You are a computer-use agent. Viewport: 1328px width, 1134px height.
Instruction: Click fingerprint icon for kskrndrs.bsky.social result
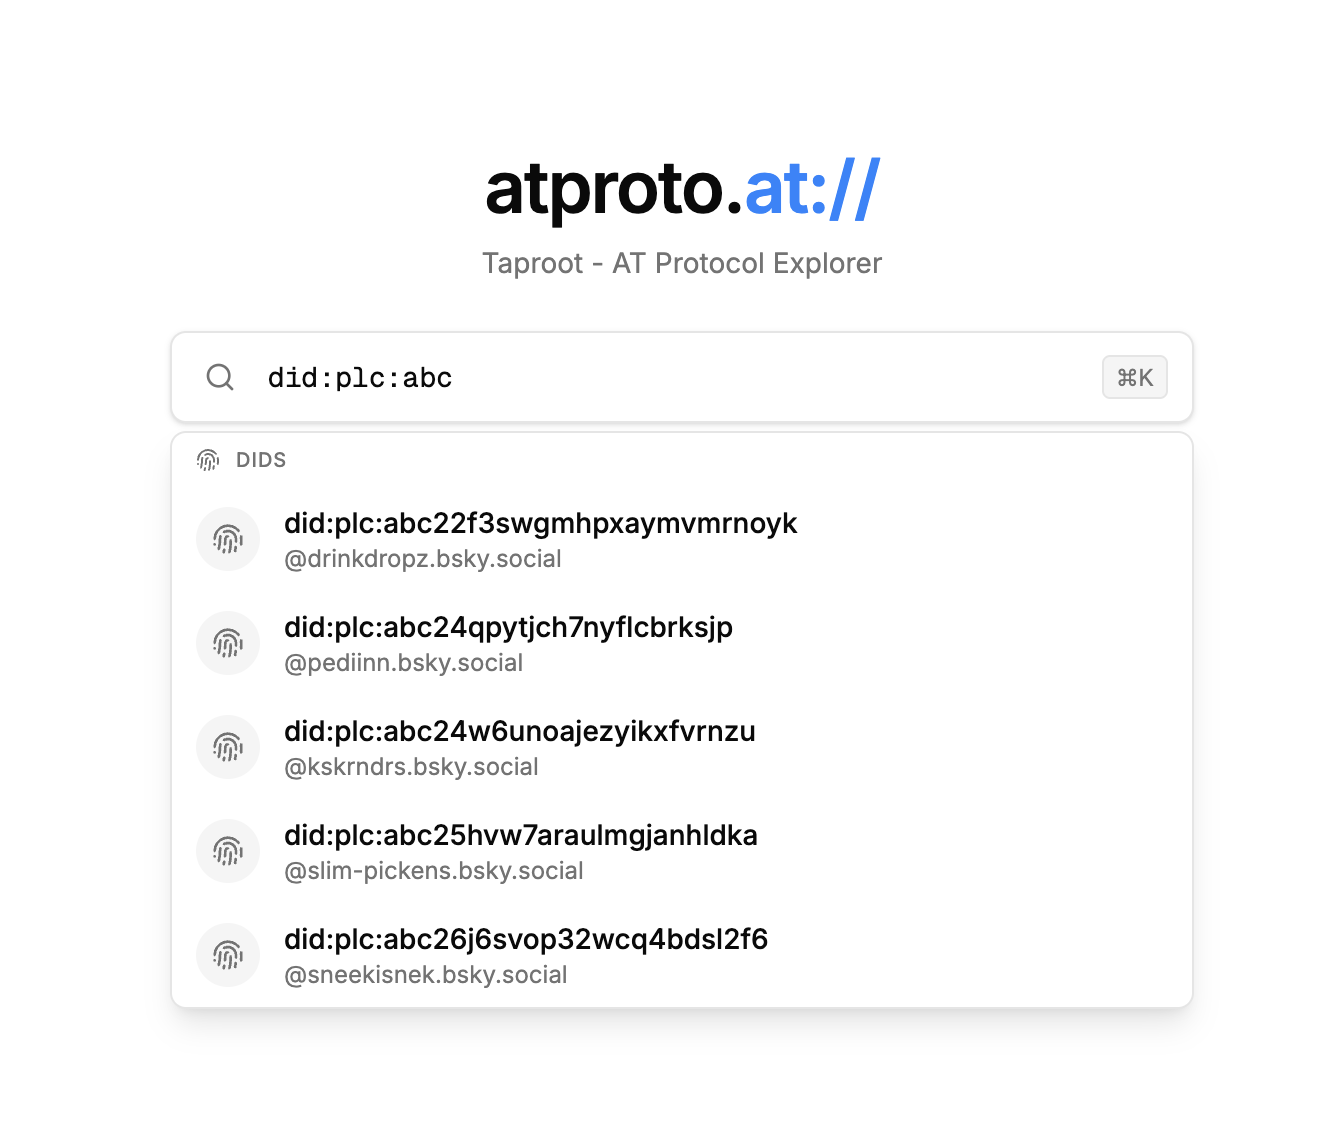pyautogui.click(x=228, y=747)
